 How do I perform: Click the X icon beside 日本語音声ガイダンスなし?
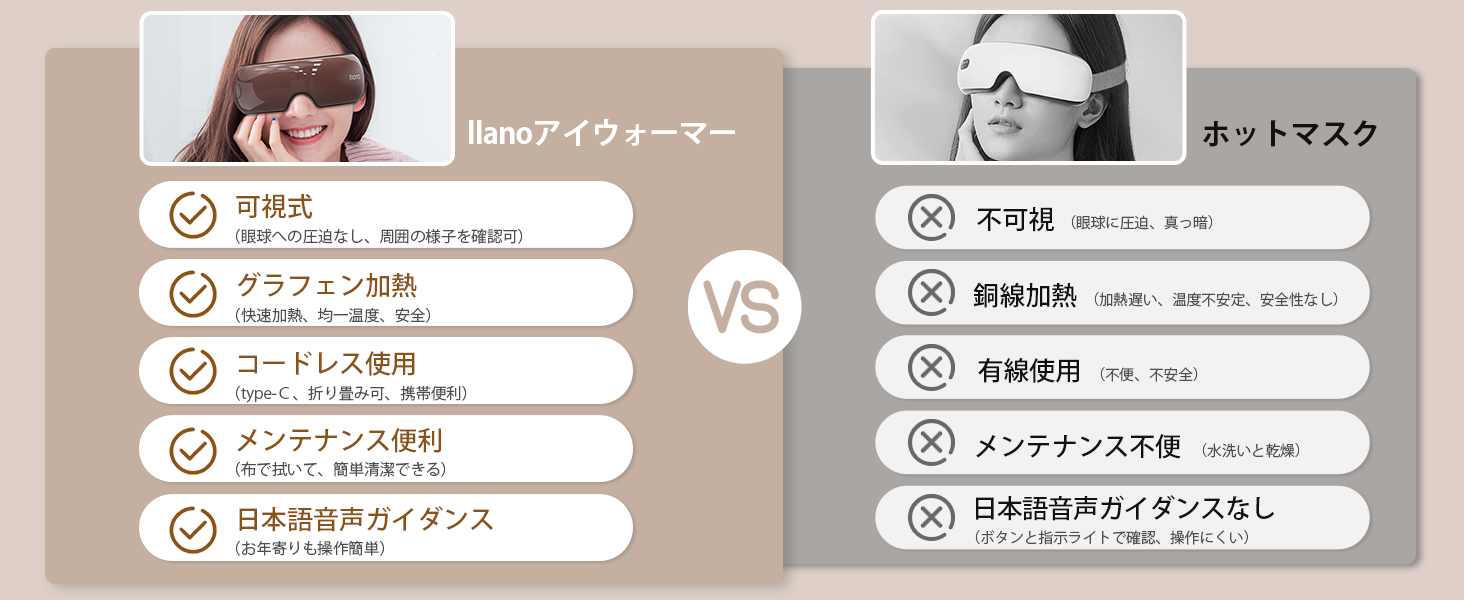930,517
